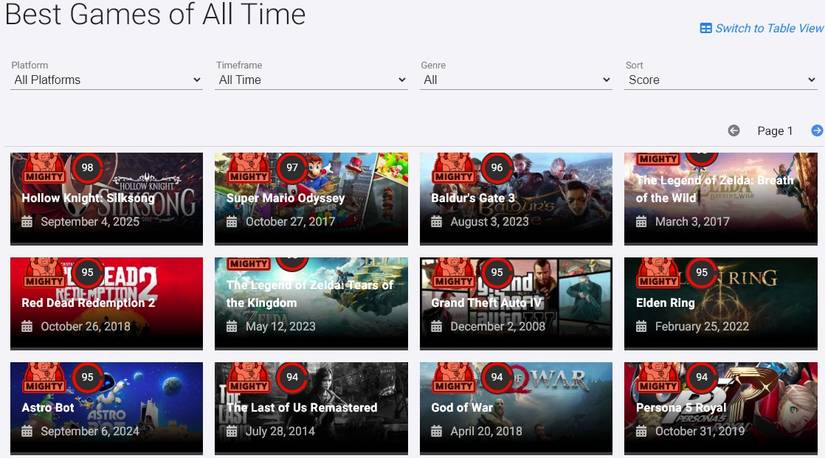
Task: Change the Sort dropdown from Score
Action: tap(721, 80)
